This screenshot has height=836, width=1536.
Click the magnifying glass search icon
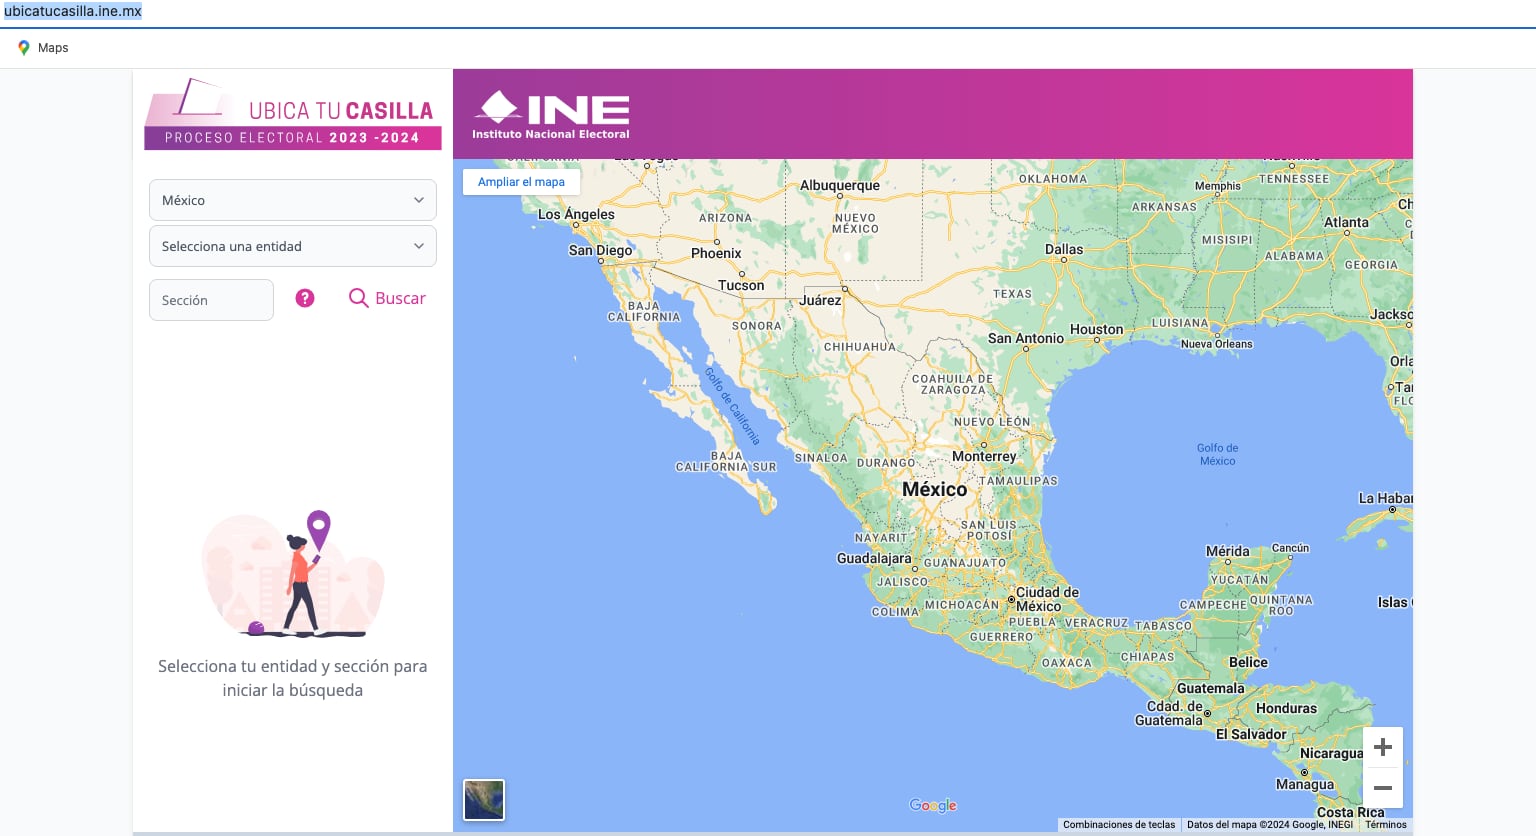coord(358,298)
